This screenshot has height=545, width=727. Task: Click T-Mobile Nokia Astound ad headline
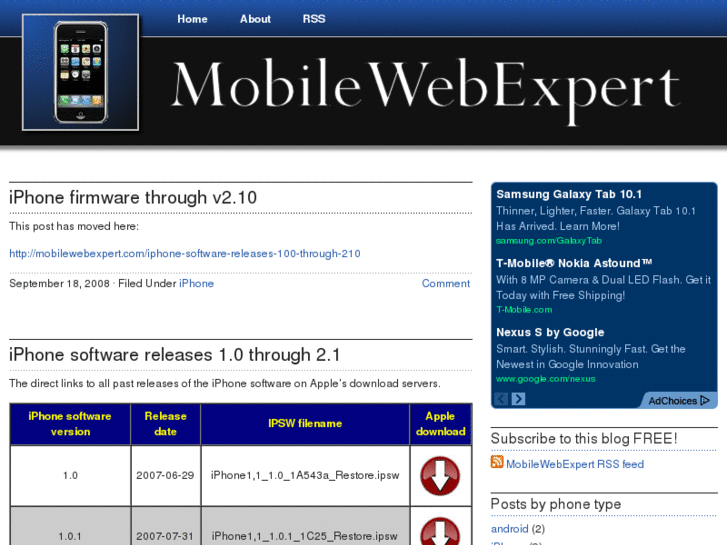[x=574, y=263]
